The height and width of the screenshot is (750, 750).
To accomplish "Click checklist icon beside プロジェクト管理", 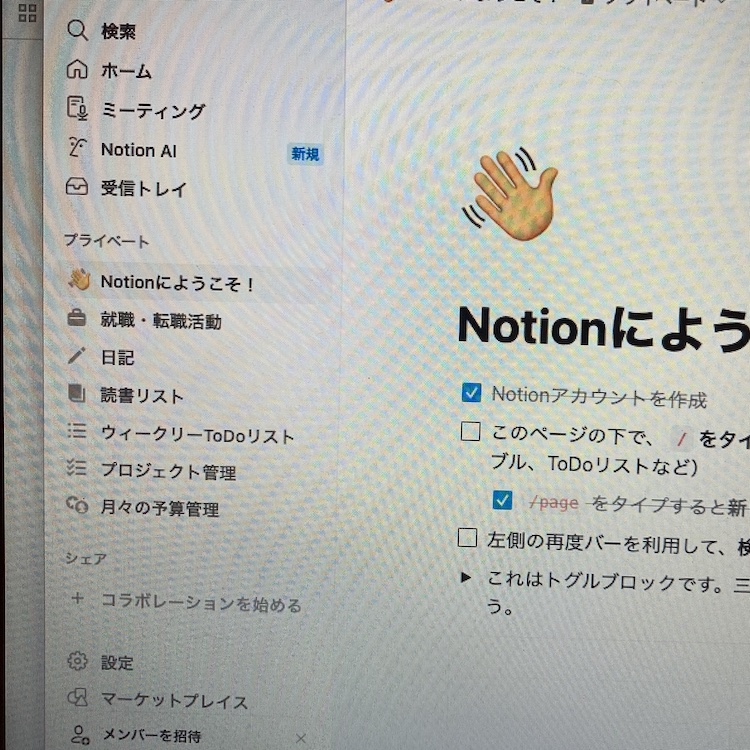I will point(77,468).
